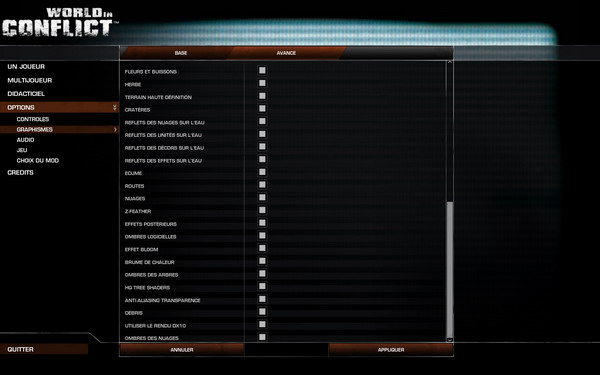Image resolution: width=600 pixels, height=375 pixels.
Task: Click the Quitter button
Action: [x=44, y=349]
